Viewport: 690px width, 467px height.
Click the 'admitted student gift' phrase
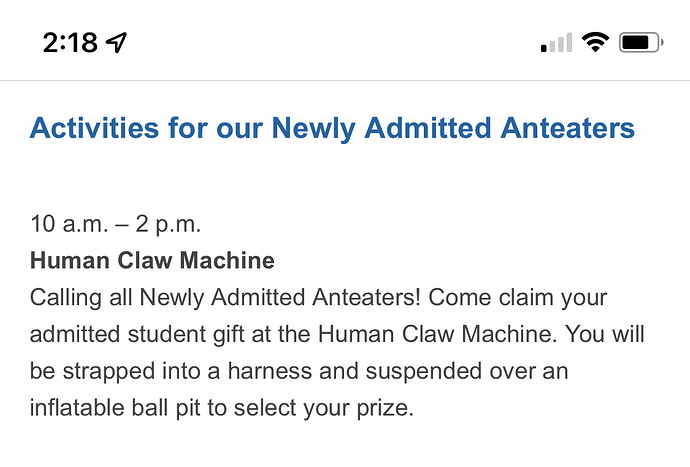[137, 334]
